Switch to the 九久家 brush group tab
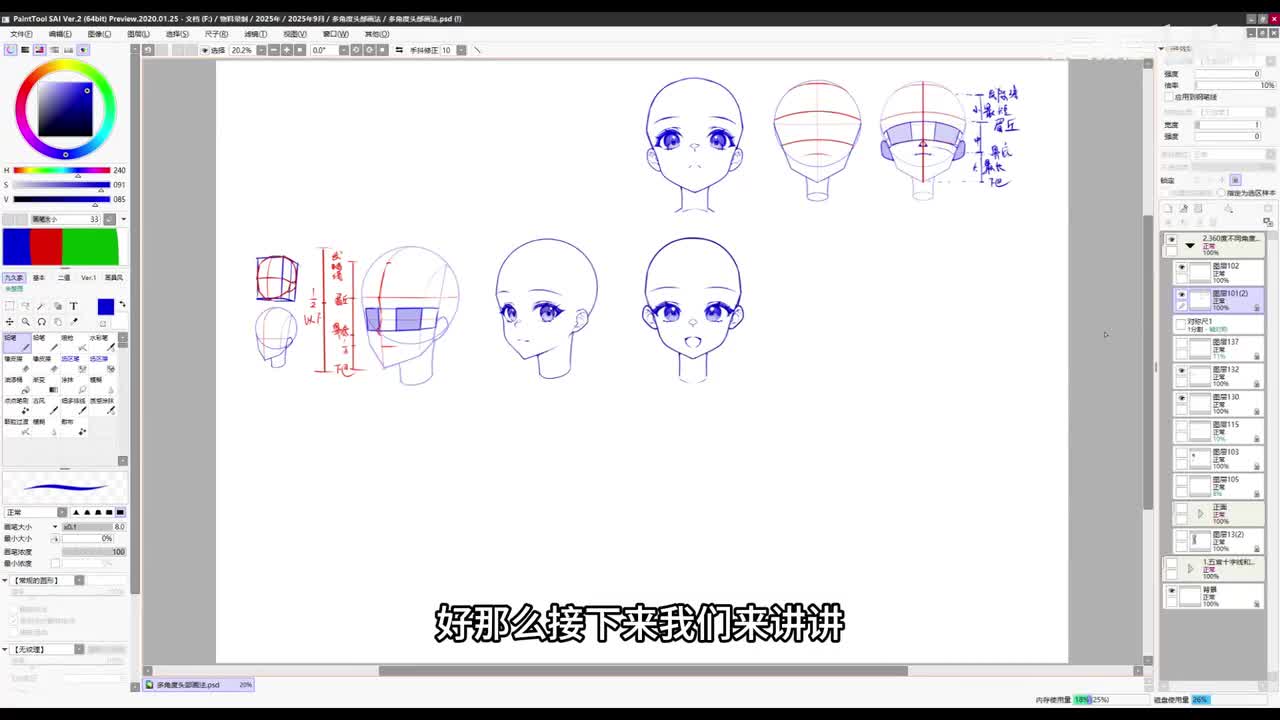Screen dimensions: 1280x720 pyautogui.click(x=14, y=278)
